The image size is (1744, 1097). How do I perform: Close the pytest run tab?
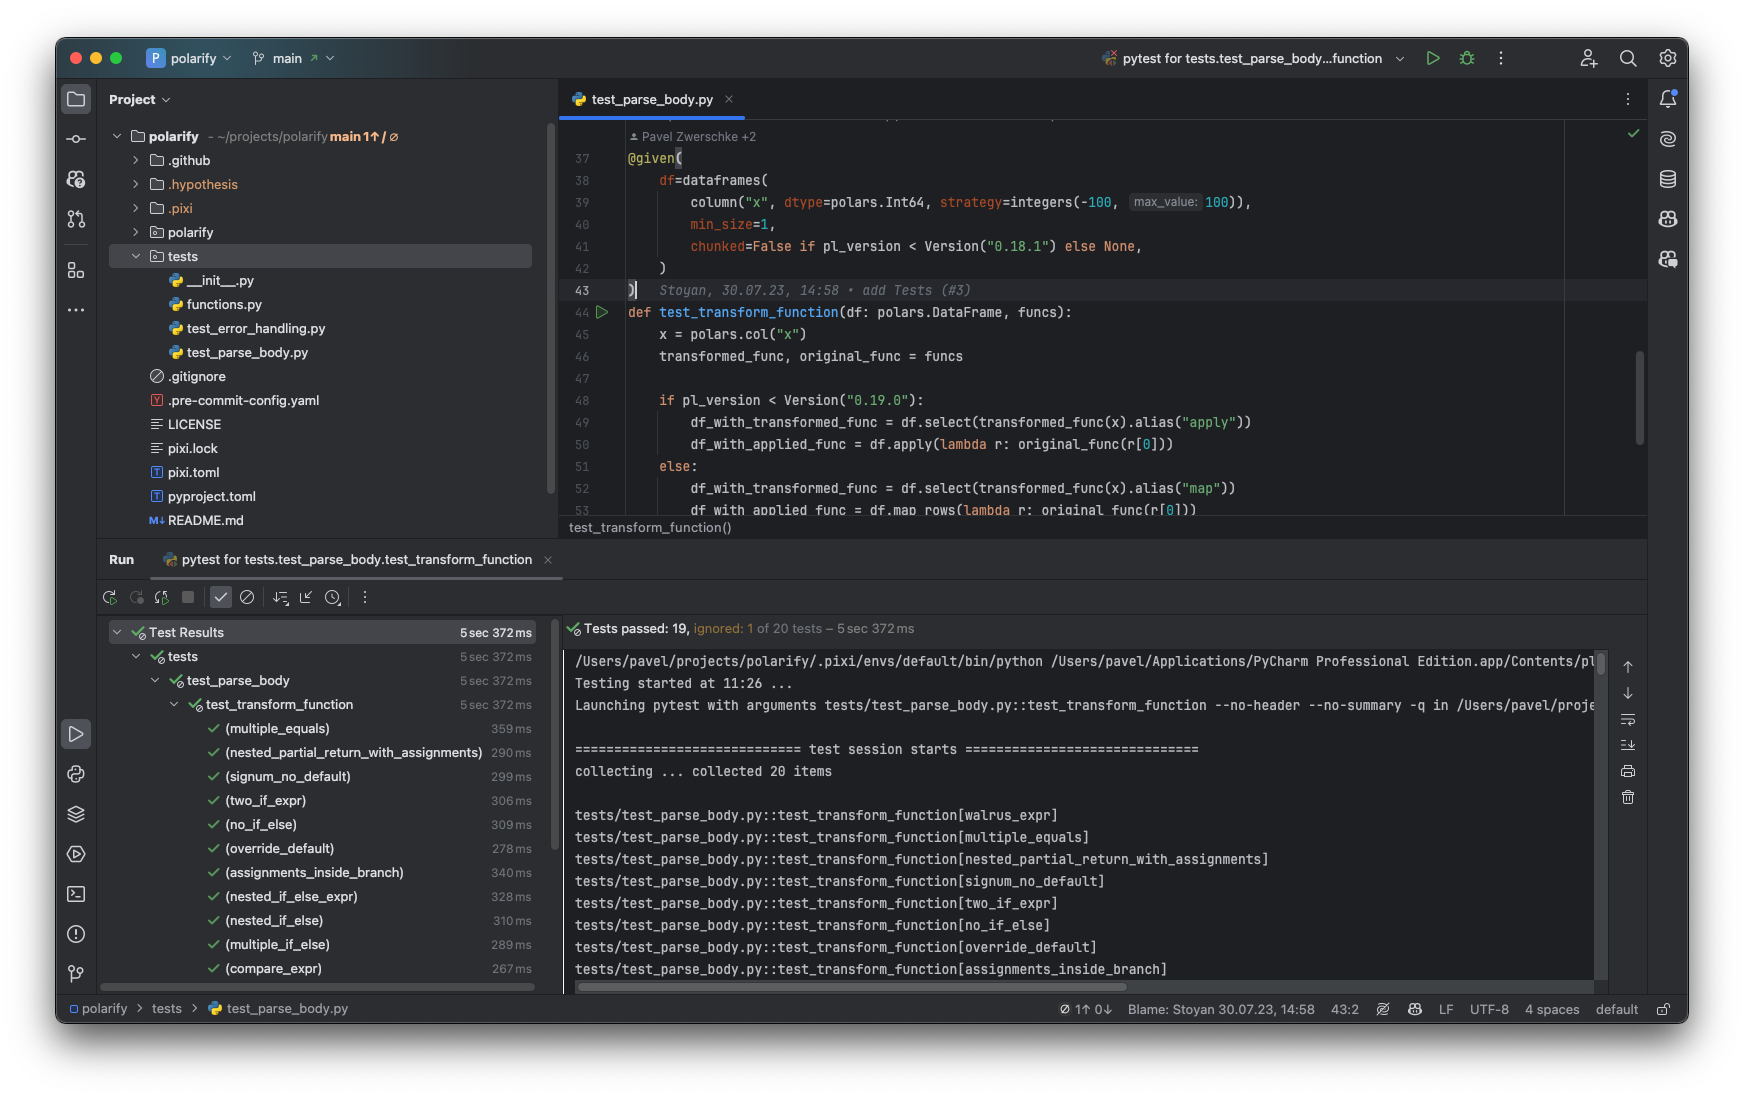click(548, 560)
